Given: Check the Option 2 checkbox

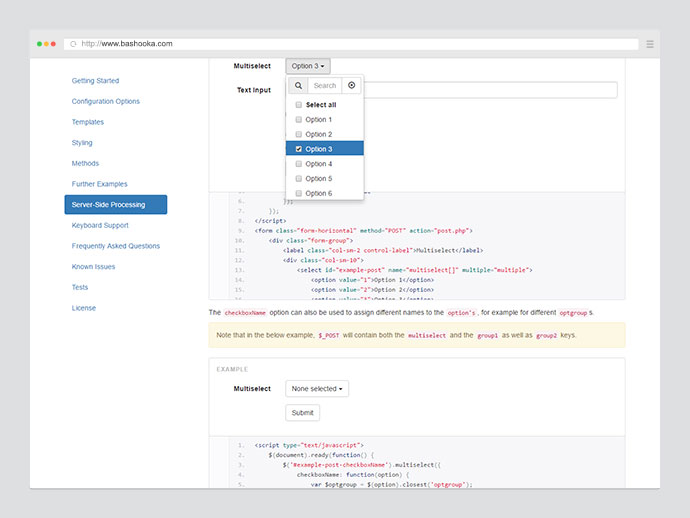Looking at the screenshot, I should point(298,134).
